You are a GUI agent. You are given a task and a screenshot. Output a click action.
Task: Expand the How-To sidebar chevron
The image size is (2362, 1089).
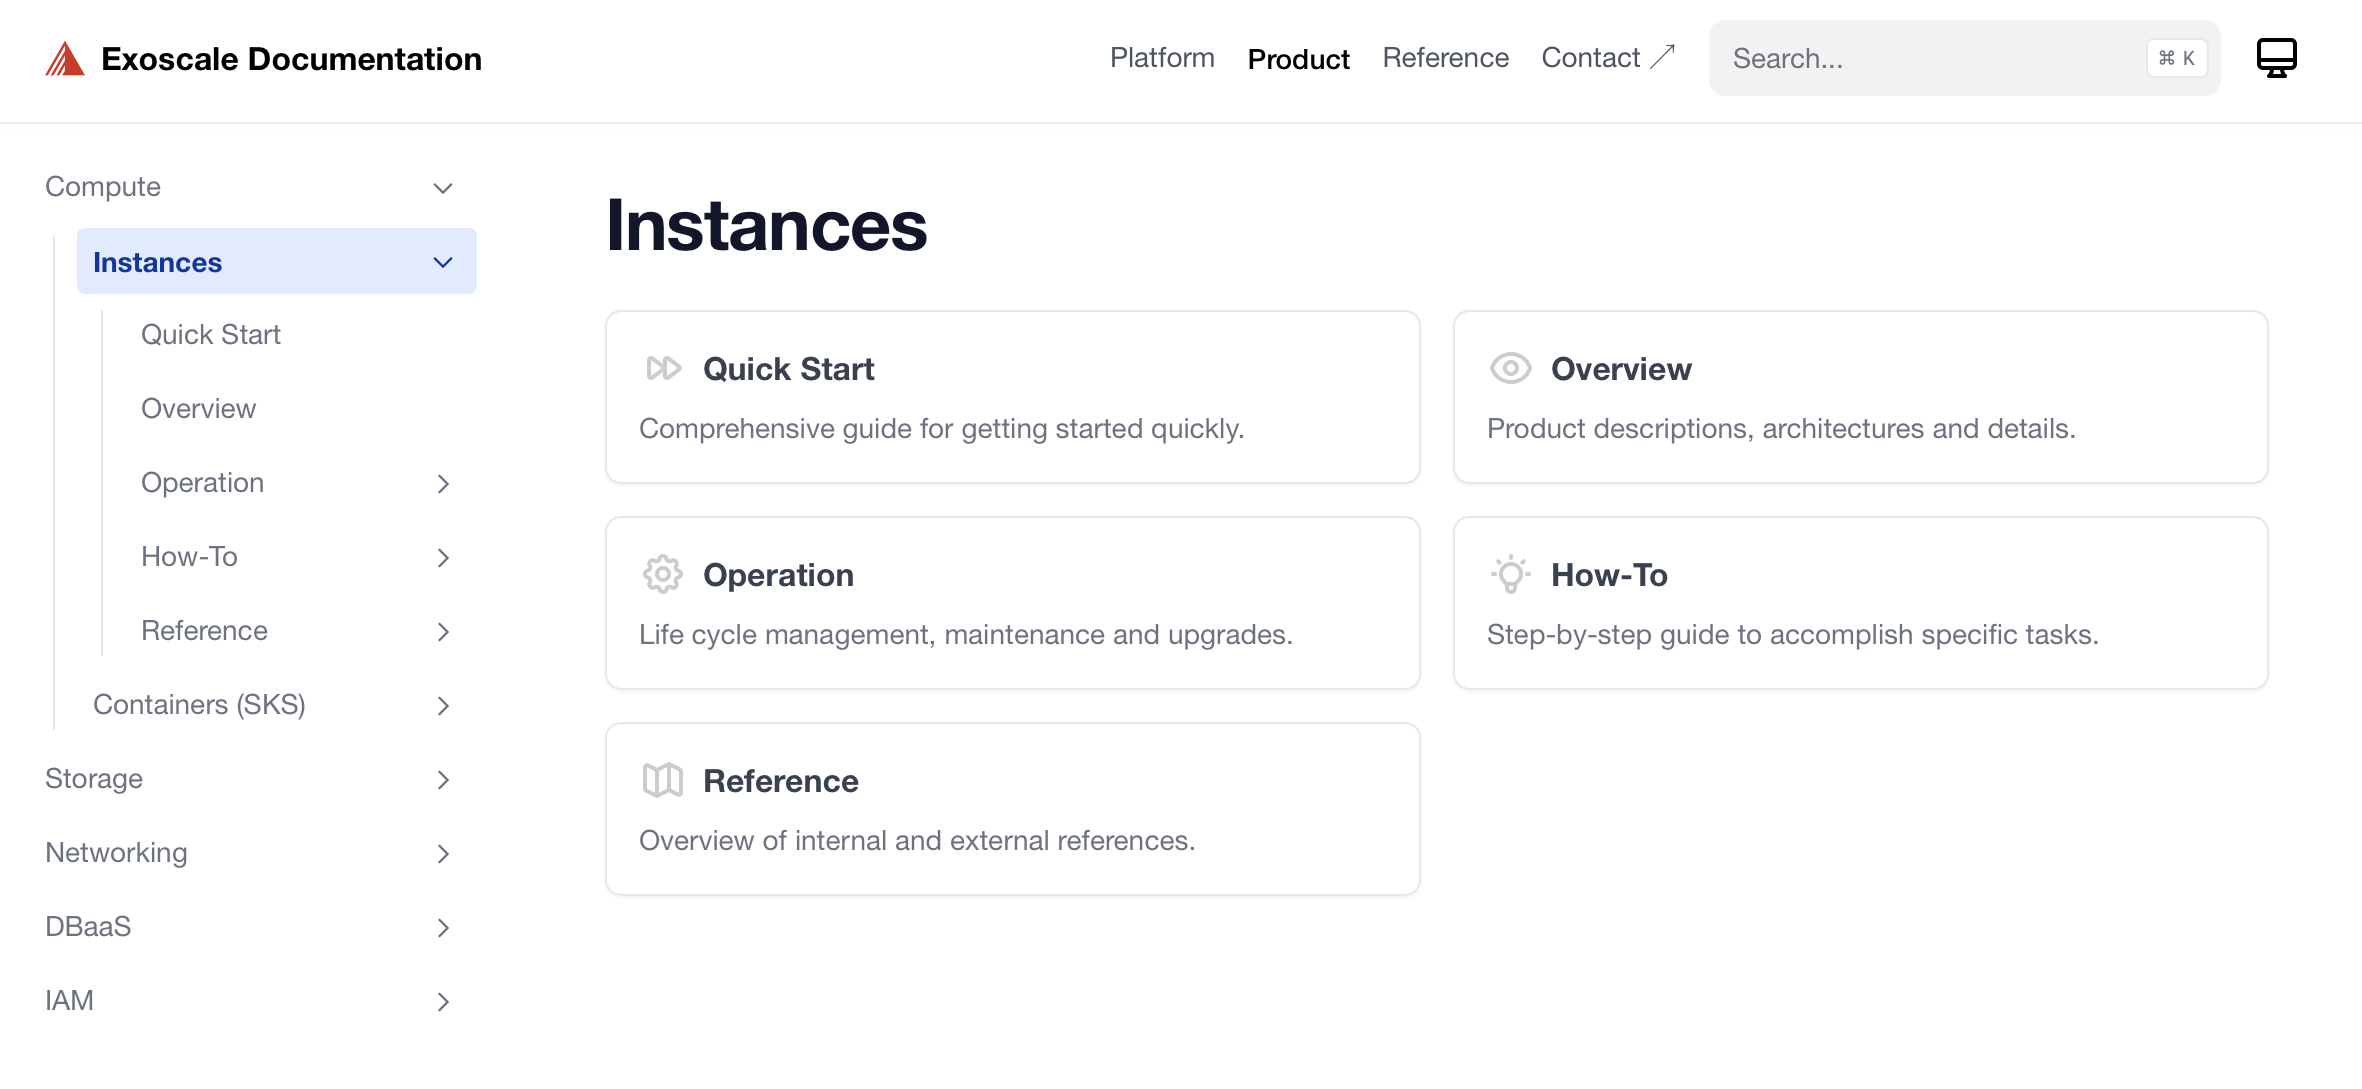443,558
